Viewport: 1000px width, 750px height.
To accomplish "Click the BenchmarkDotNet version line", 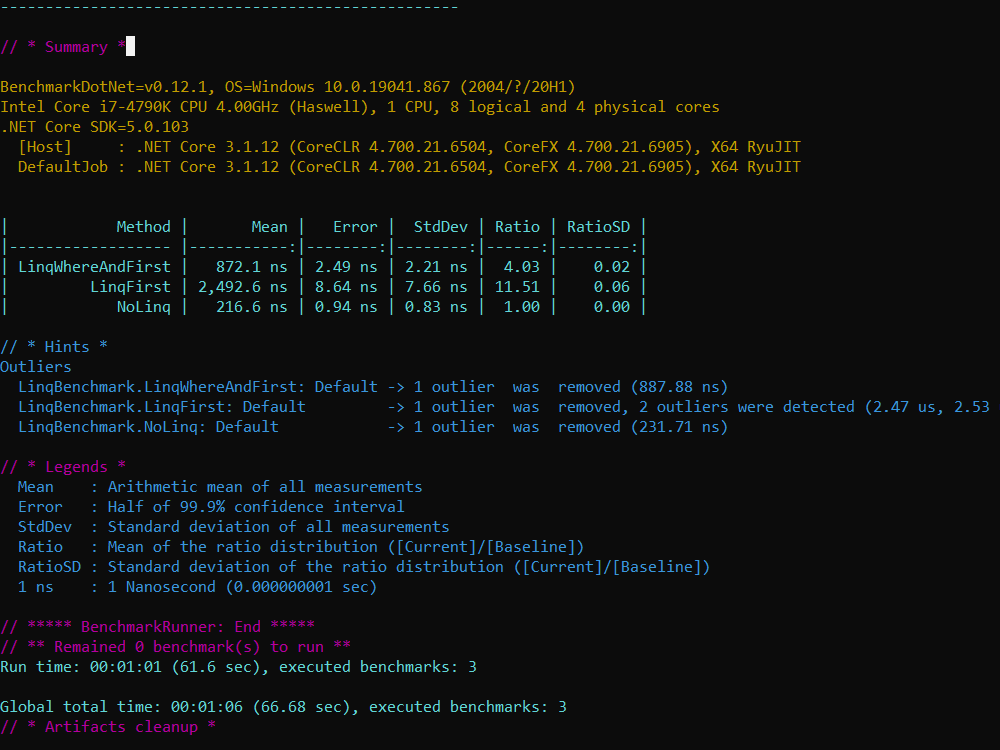I will tap(288, 87).
